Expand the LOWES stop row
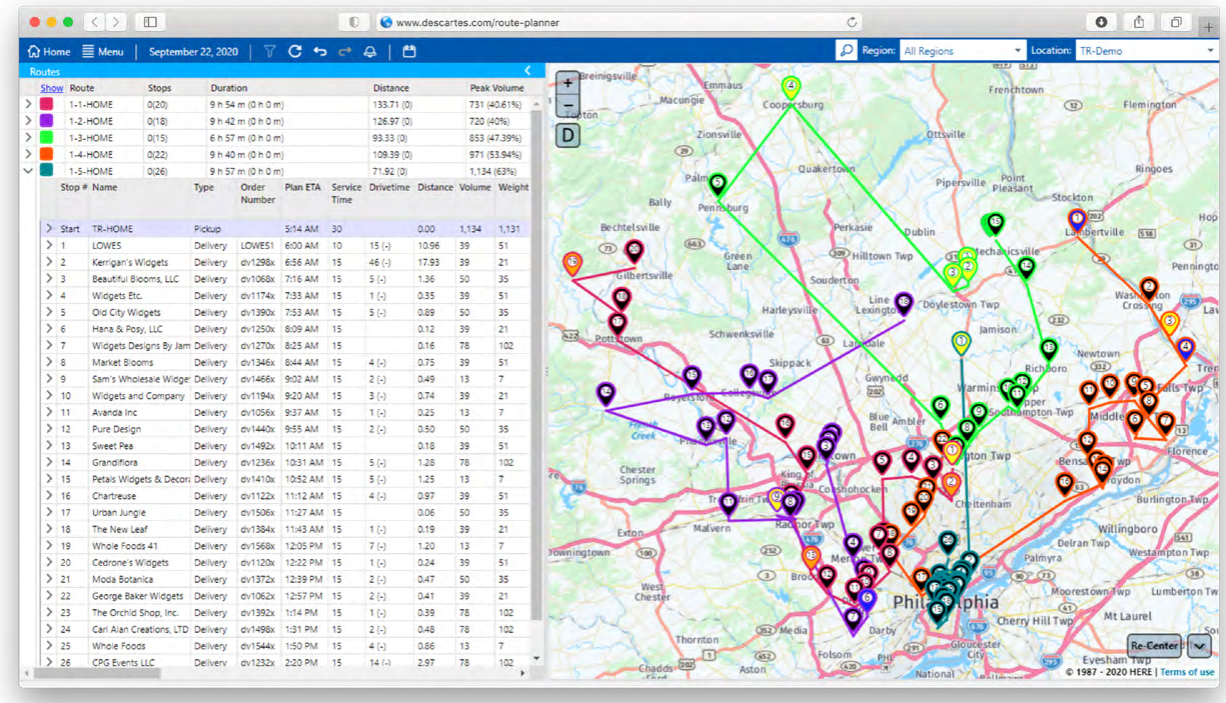Viewport: 1226px width, 703px height. (x=48, y=245)
